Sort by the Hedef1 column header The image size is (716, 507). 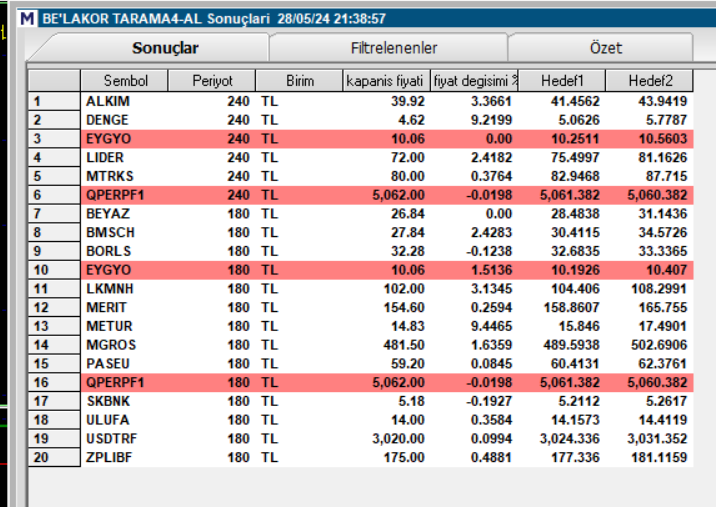562,81
